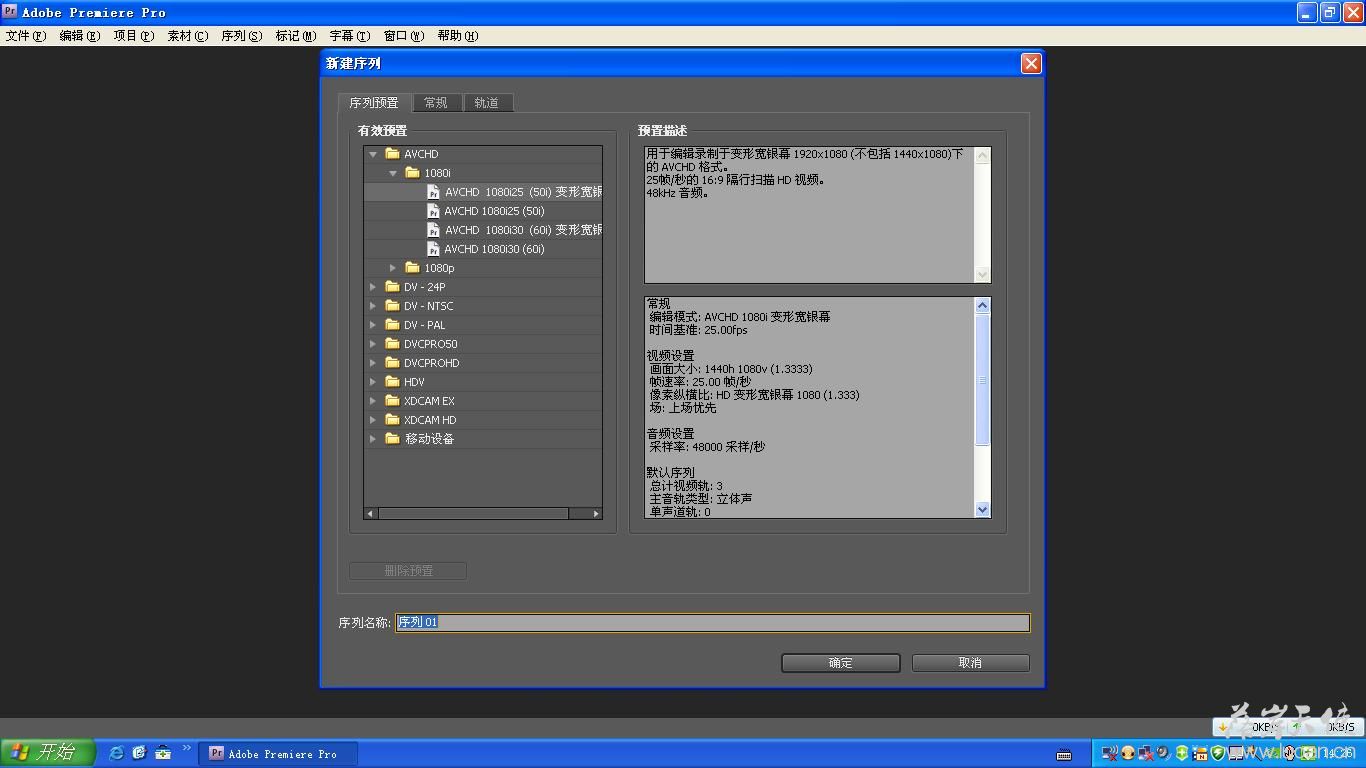Image resolution: width=1366 pixels, height=768 pixels.
Task: Expand the DV - 24P folder
Action: click(373, 287)
